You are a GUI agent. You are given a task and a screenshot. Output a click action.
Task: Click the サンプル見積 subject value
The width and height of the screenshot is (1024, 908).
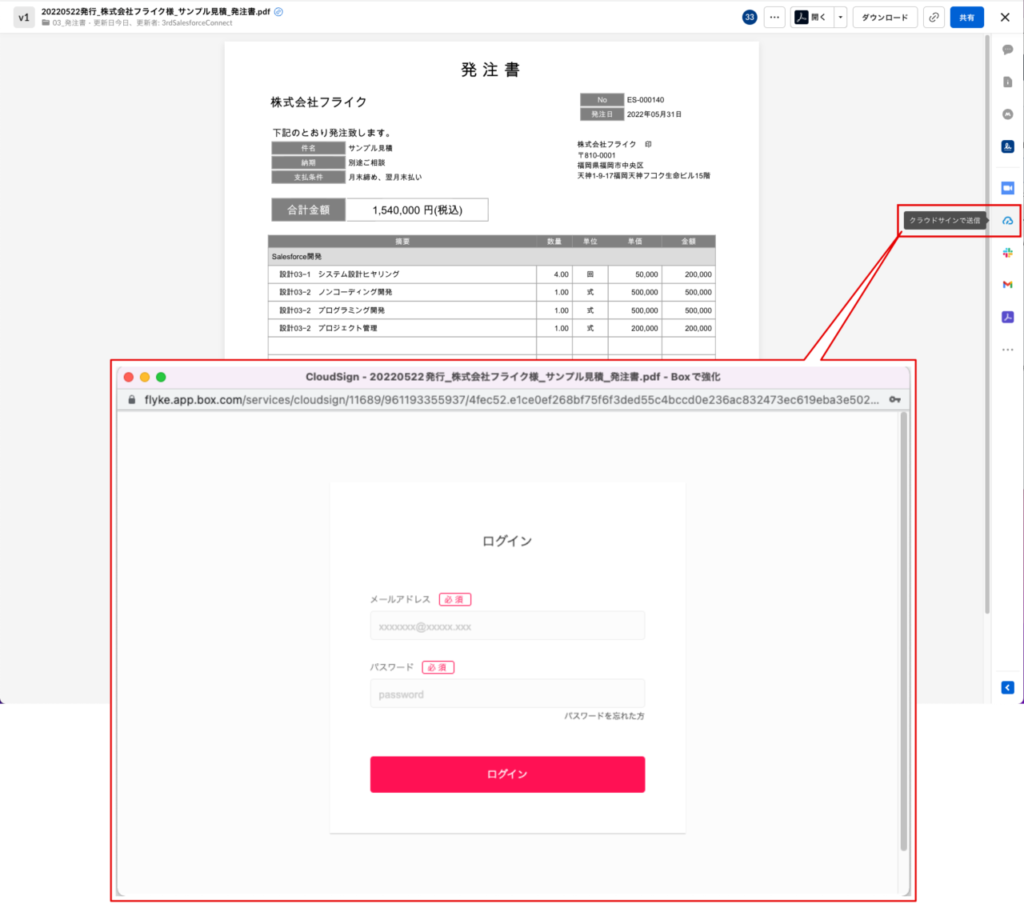pyautogui.click(x=370, y=148)
